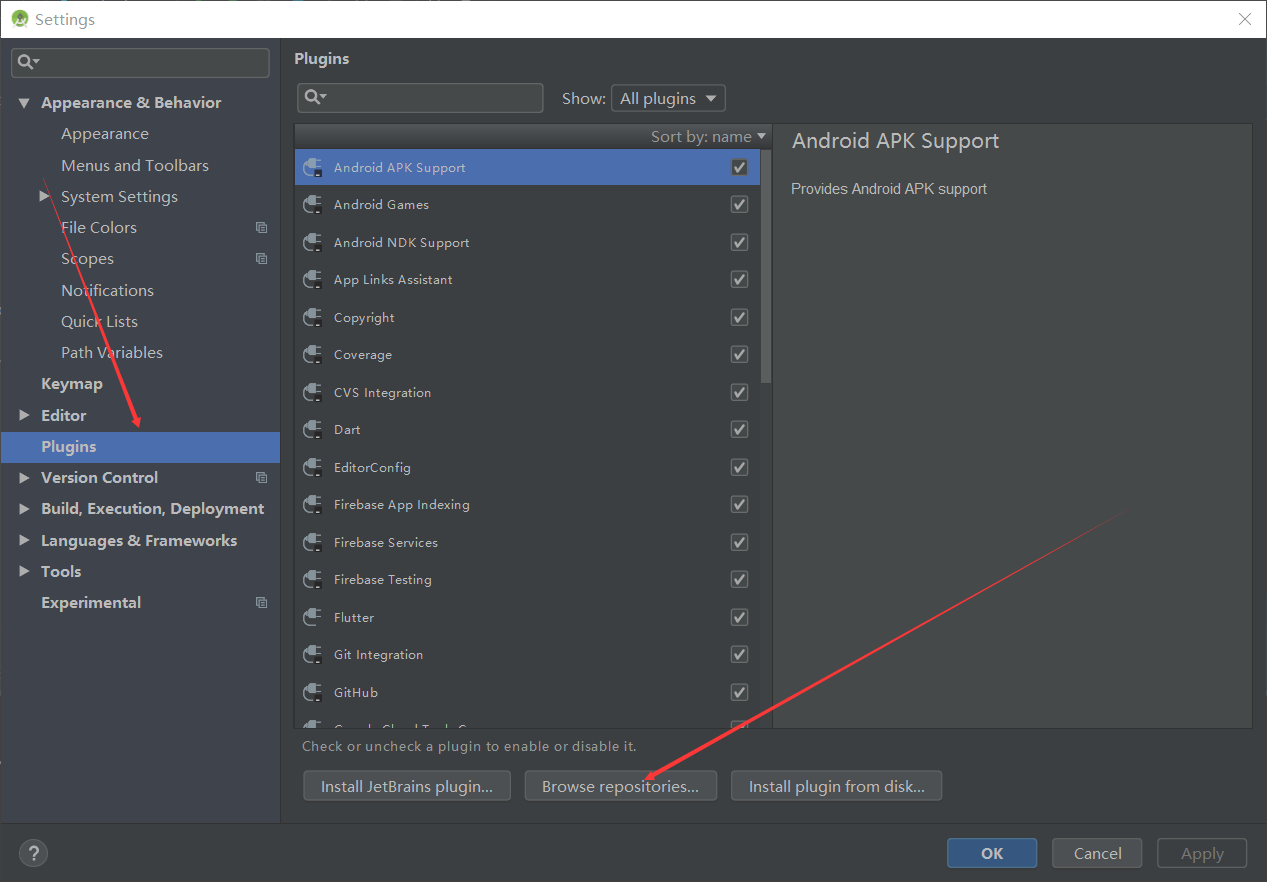Click the project-level icon beside Experimental

262,602
